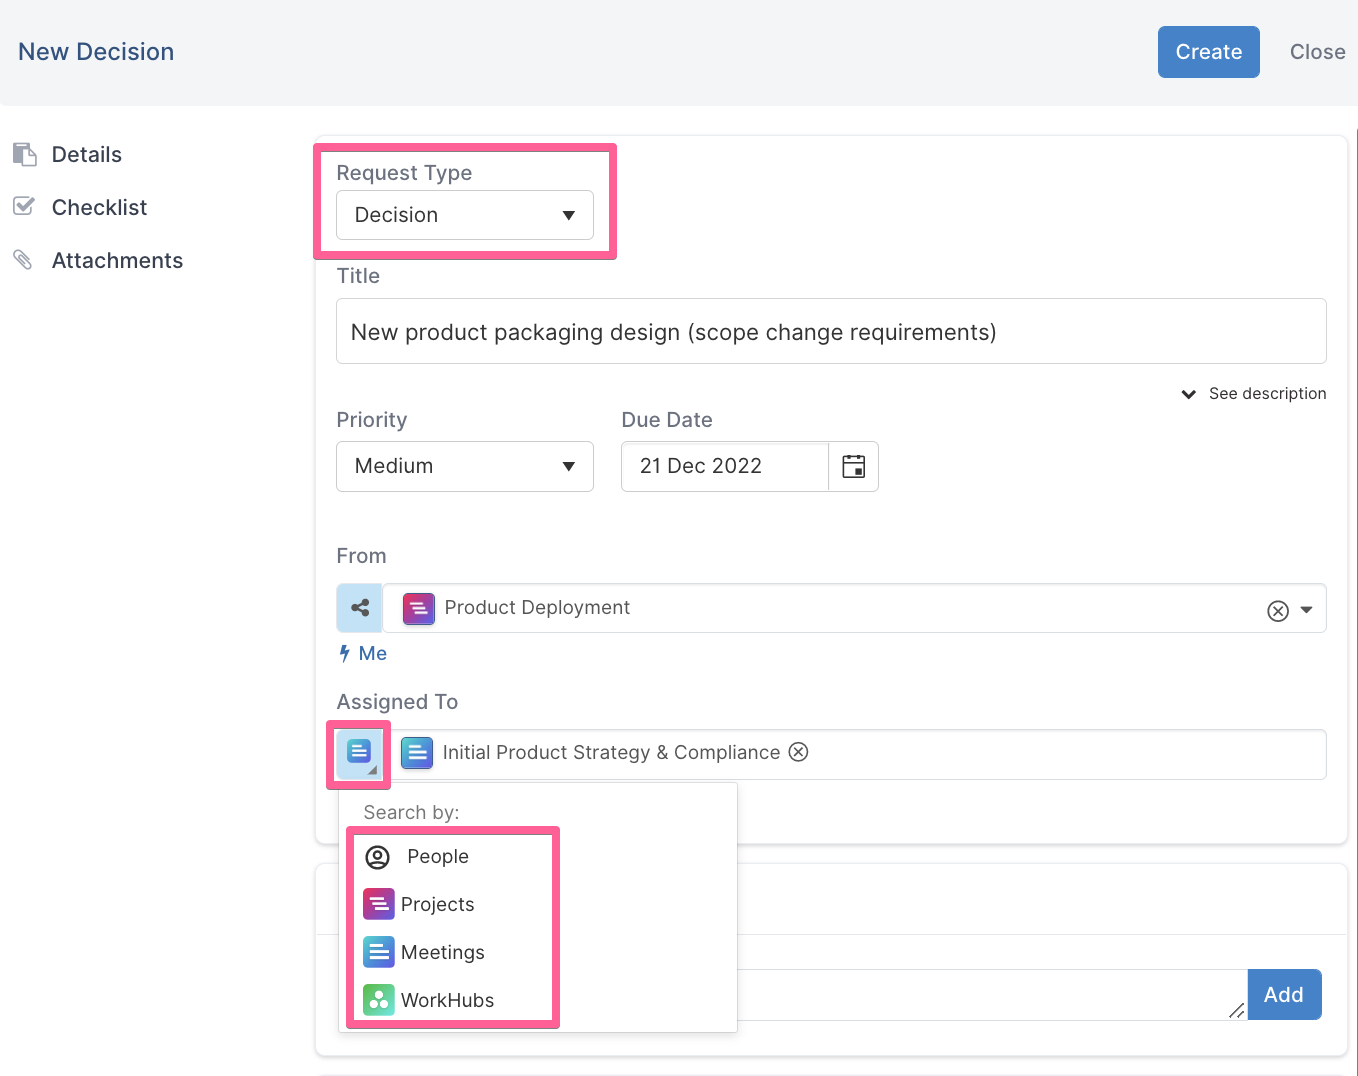
Task: Click the Details page icon in sidebar
Action: tap(25, 154)
